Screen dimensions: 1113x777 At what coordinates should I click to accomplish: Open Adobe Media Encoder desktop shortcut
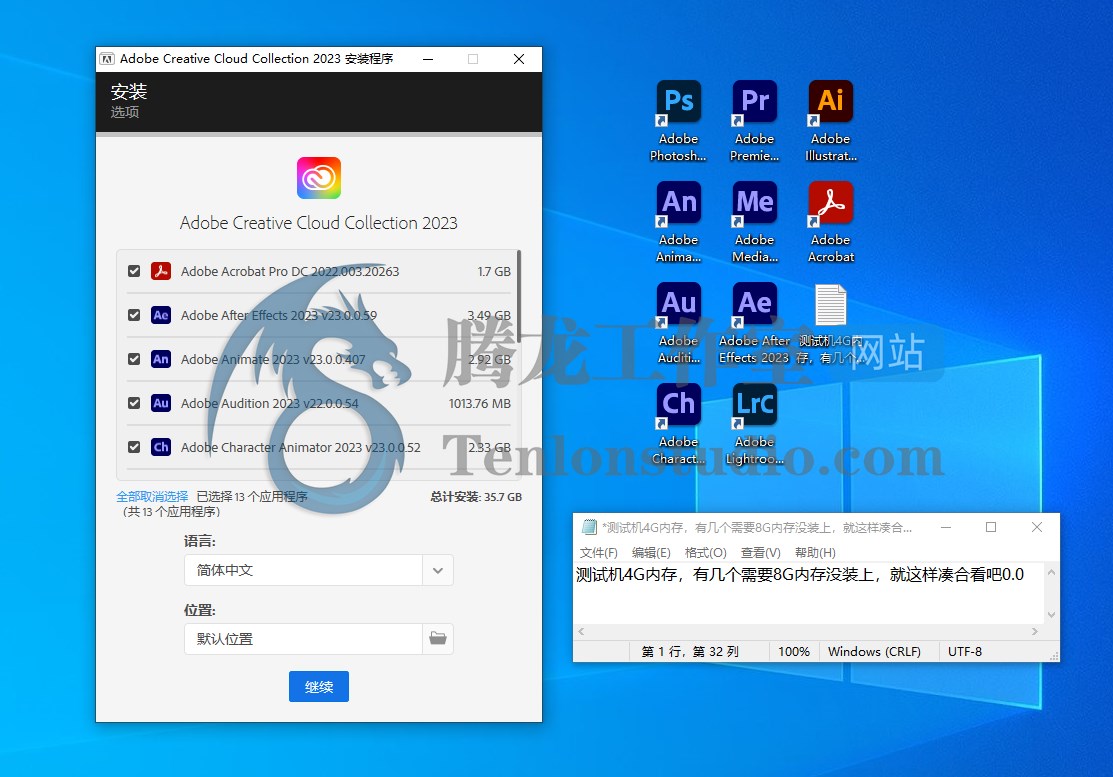[x=755, y=222]
